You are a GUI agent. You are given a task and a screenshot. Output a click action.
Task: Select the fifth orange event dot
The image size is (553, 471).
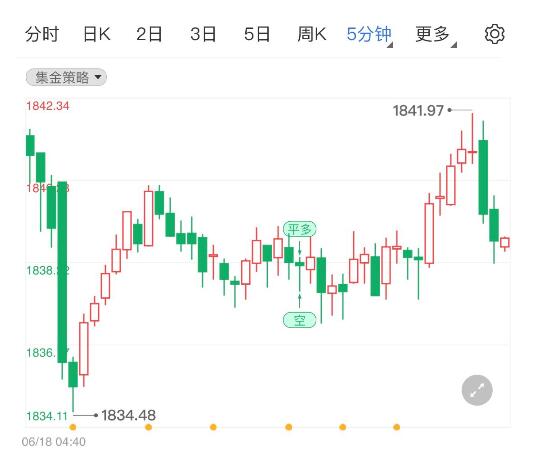342,427
